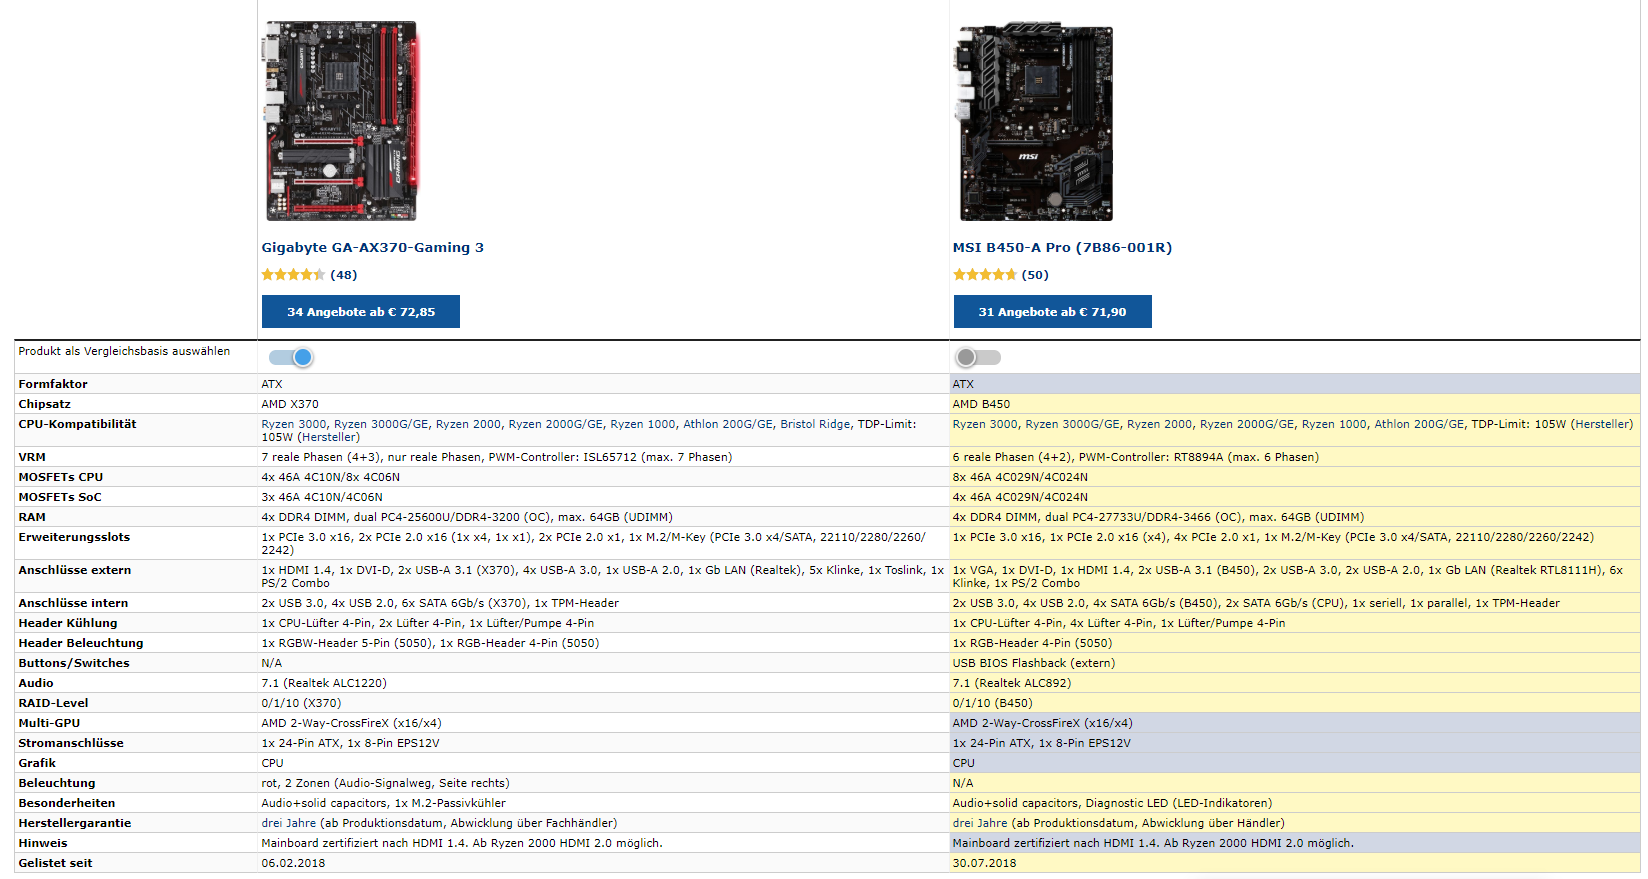Screen dimensions: 1648x879
Task: Click Ryzen 2000G/GE link in MSI column
Action: pyautogui.click(x=1247, y=424)
